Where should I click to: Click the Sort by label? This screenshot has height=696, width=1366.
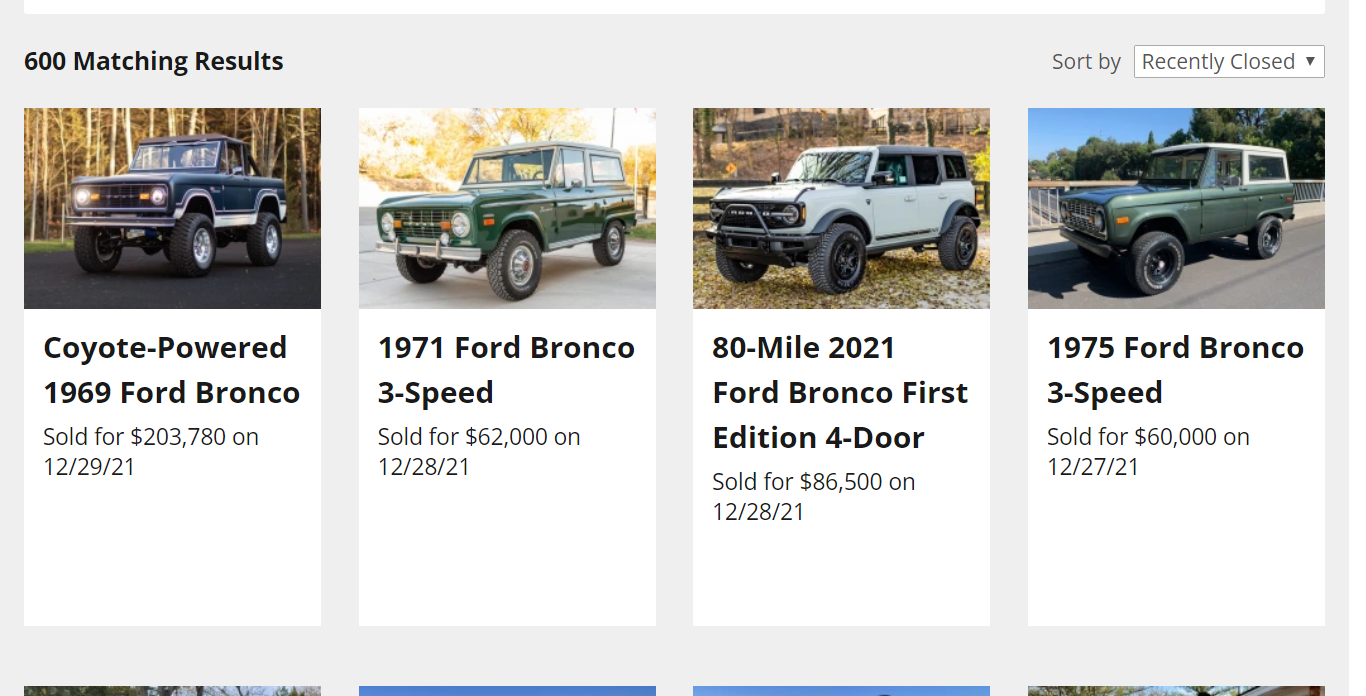pyautogui.click(x=1086, y=62)
